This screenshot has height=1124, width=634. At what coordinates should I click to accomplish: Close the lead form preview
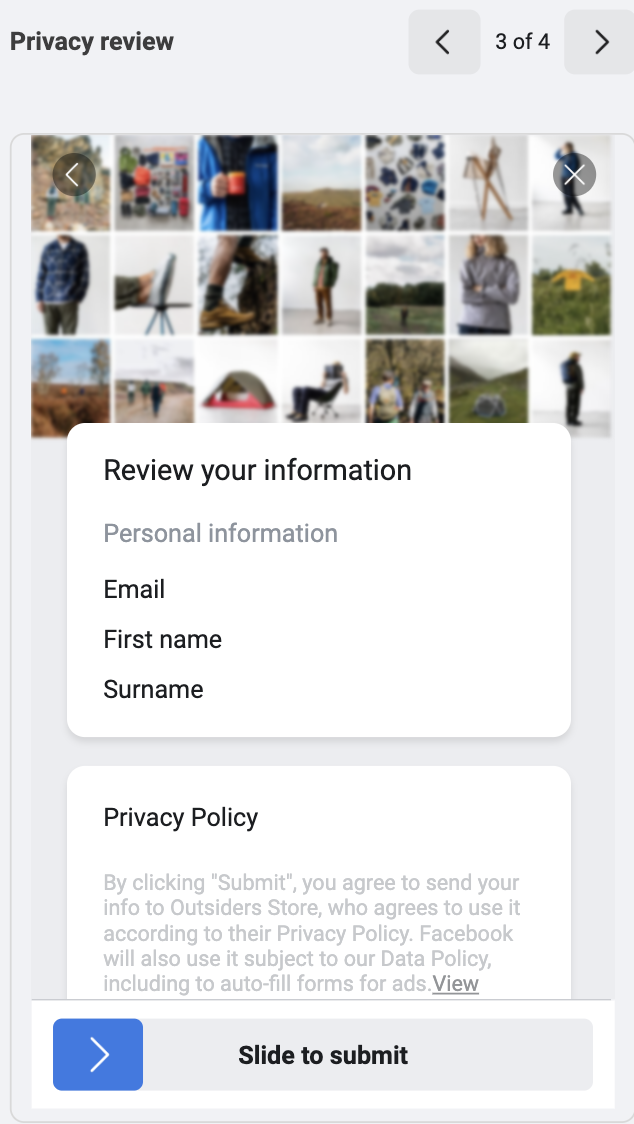tap(574, 175)
